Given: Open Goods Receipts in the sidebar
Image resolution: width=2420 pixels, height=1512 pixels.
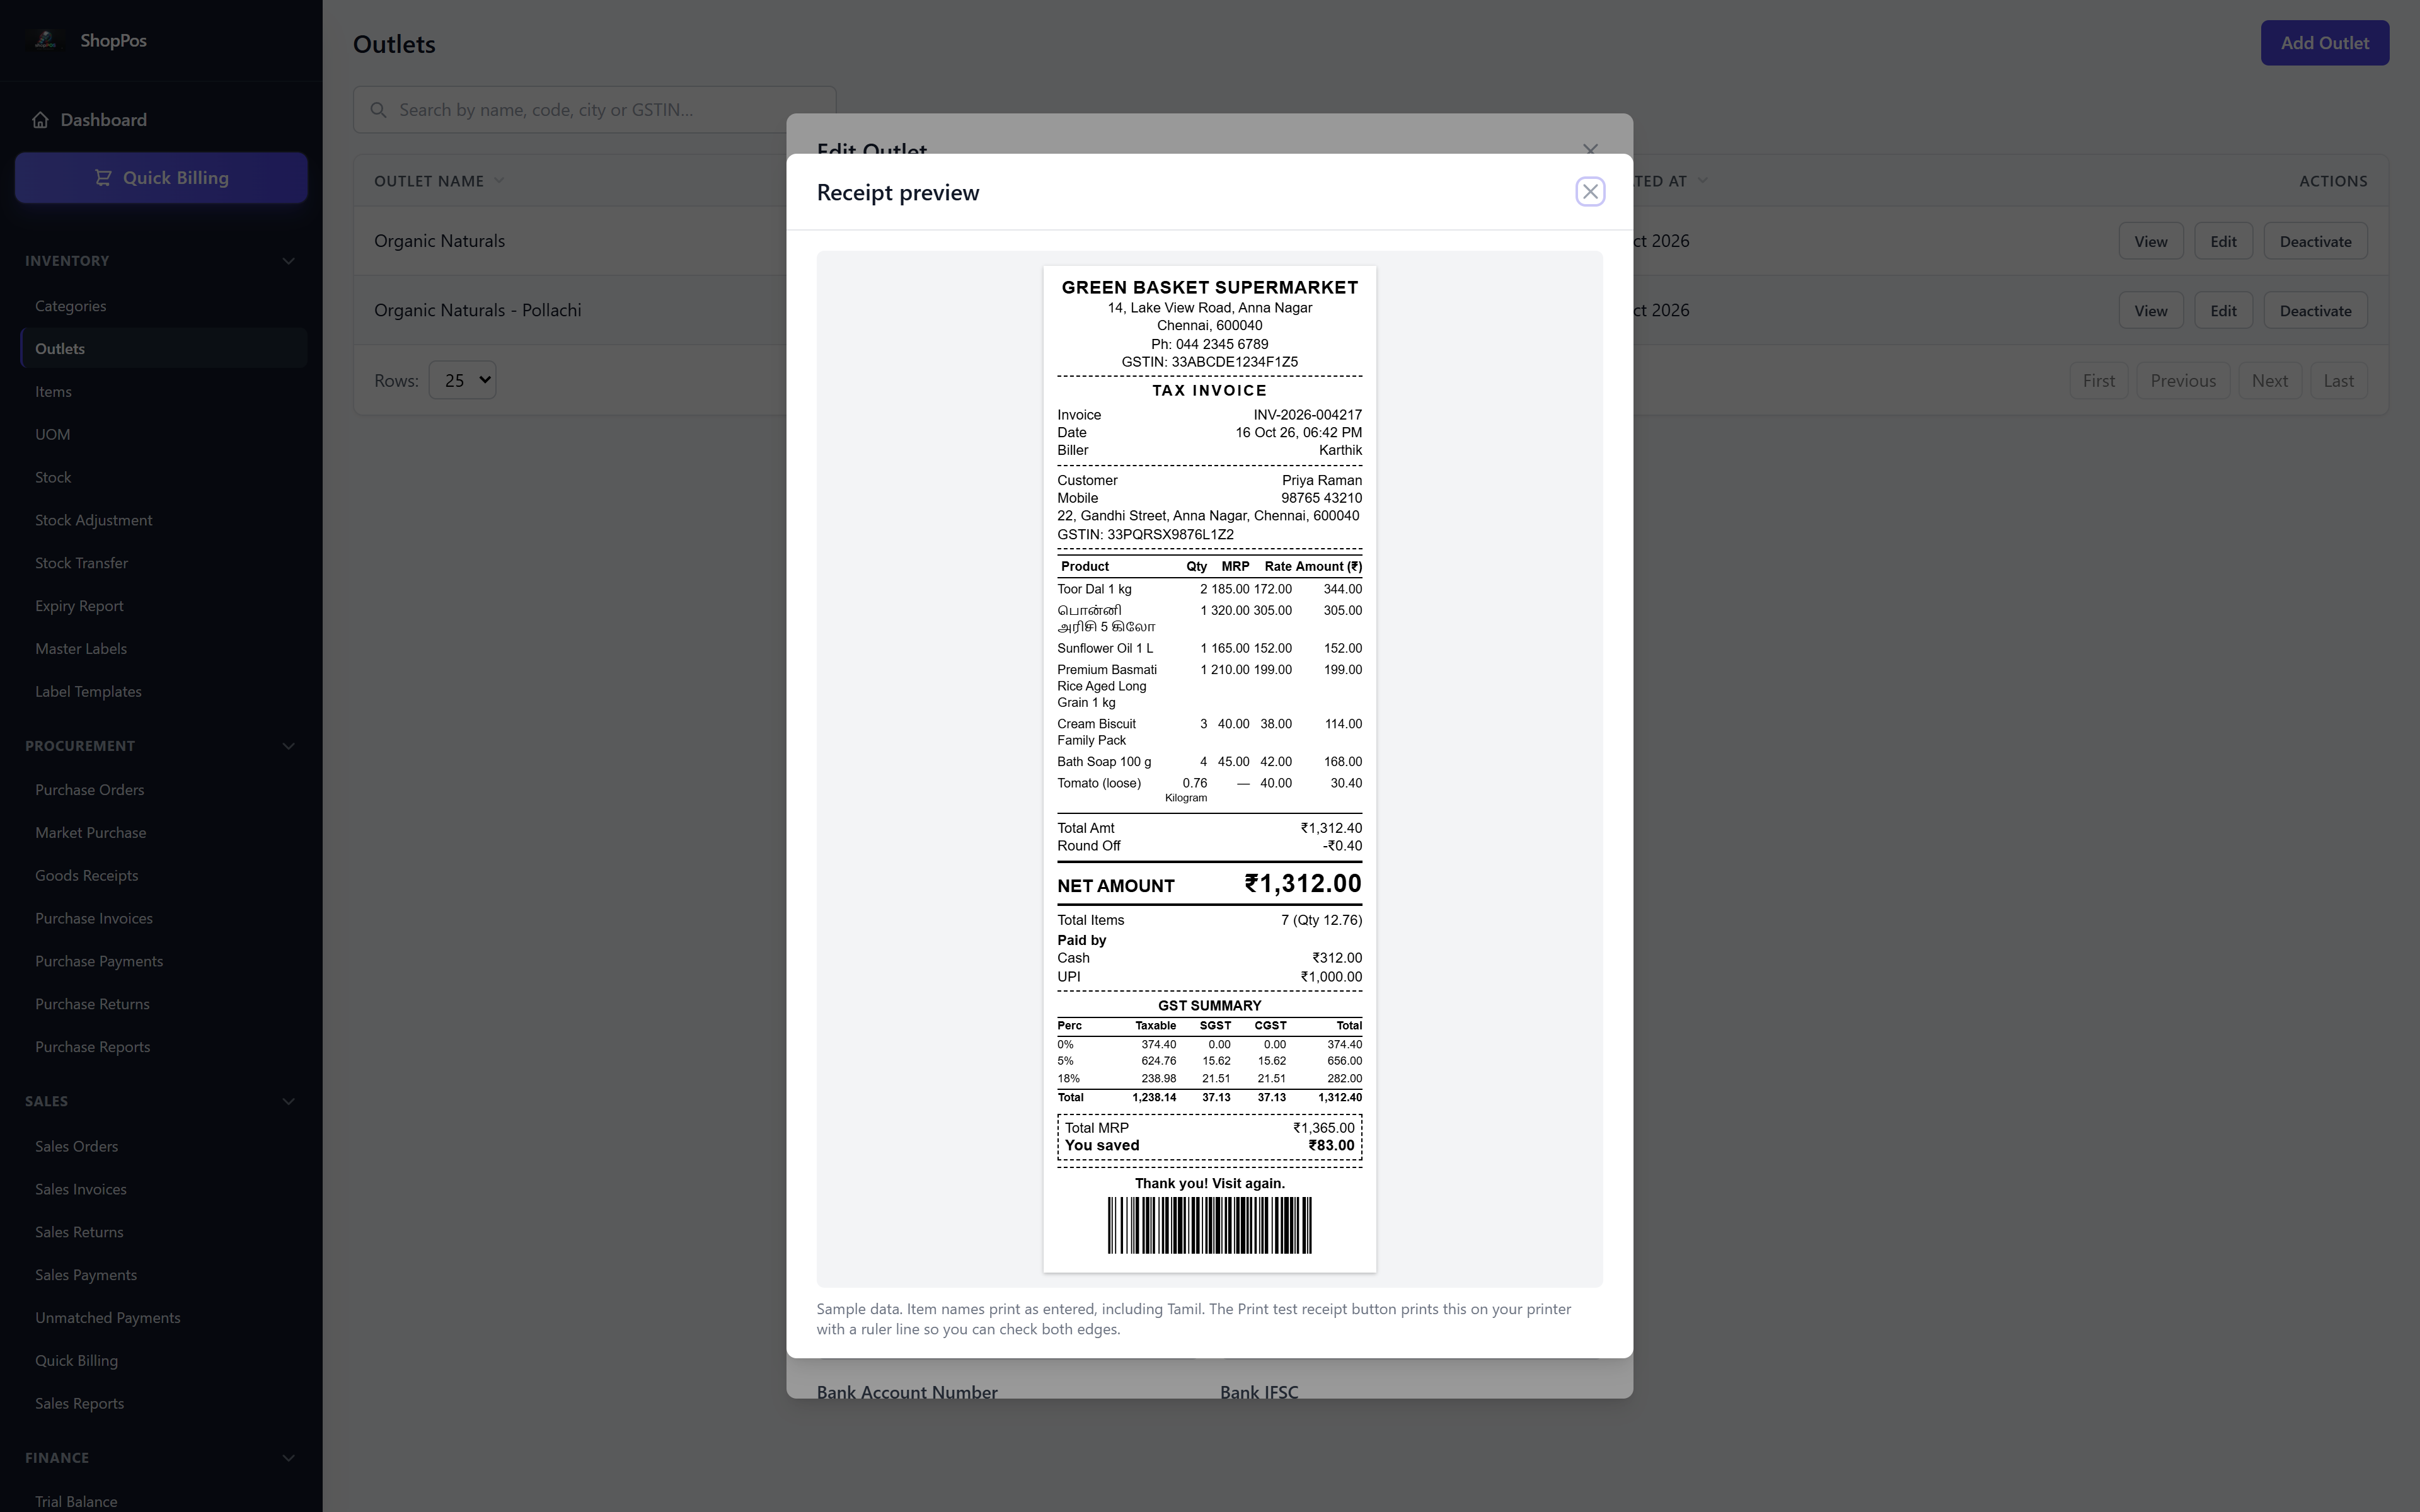Looking at the screenshot, I should coord(163,876).
